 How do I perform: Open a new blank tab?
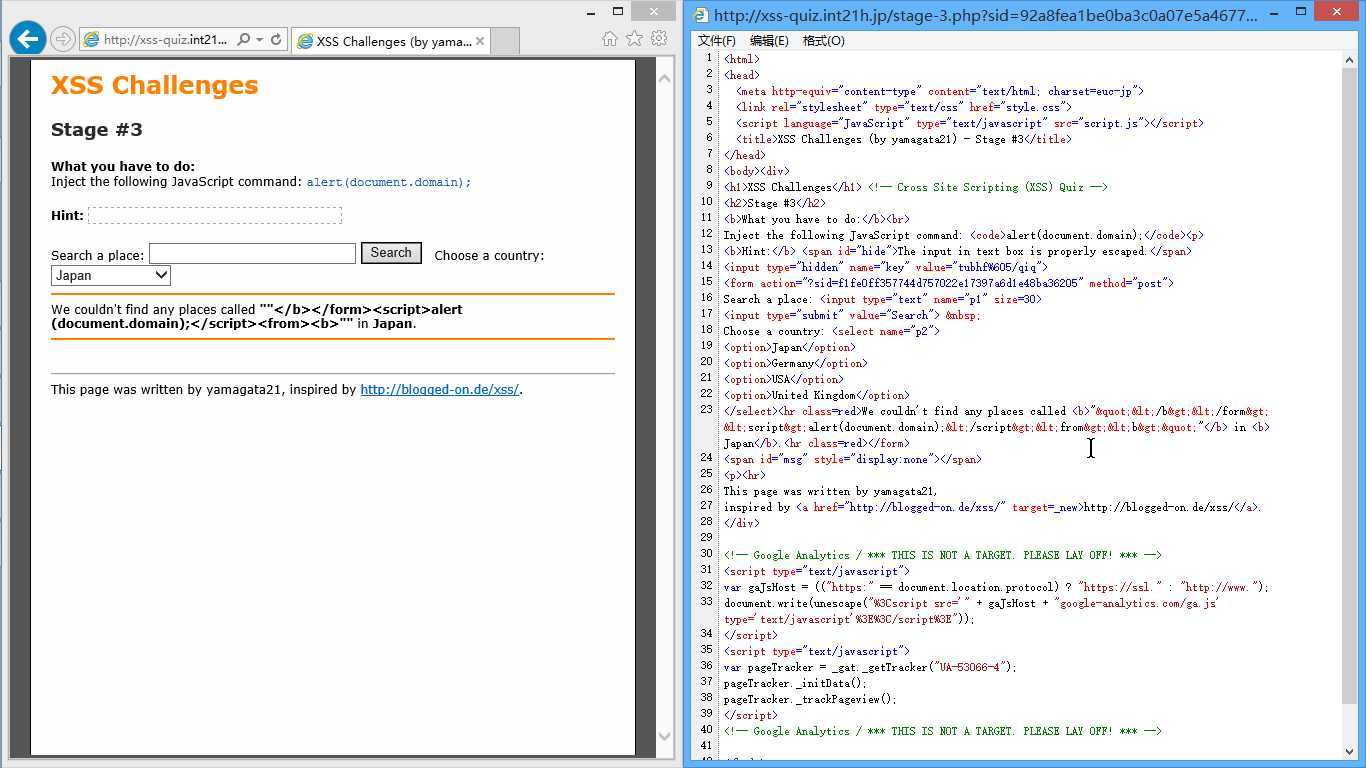(505, 41)
